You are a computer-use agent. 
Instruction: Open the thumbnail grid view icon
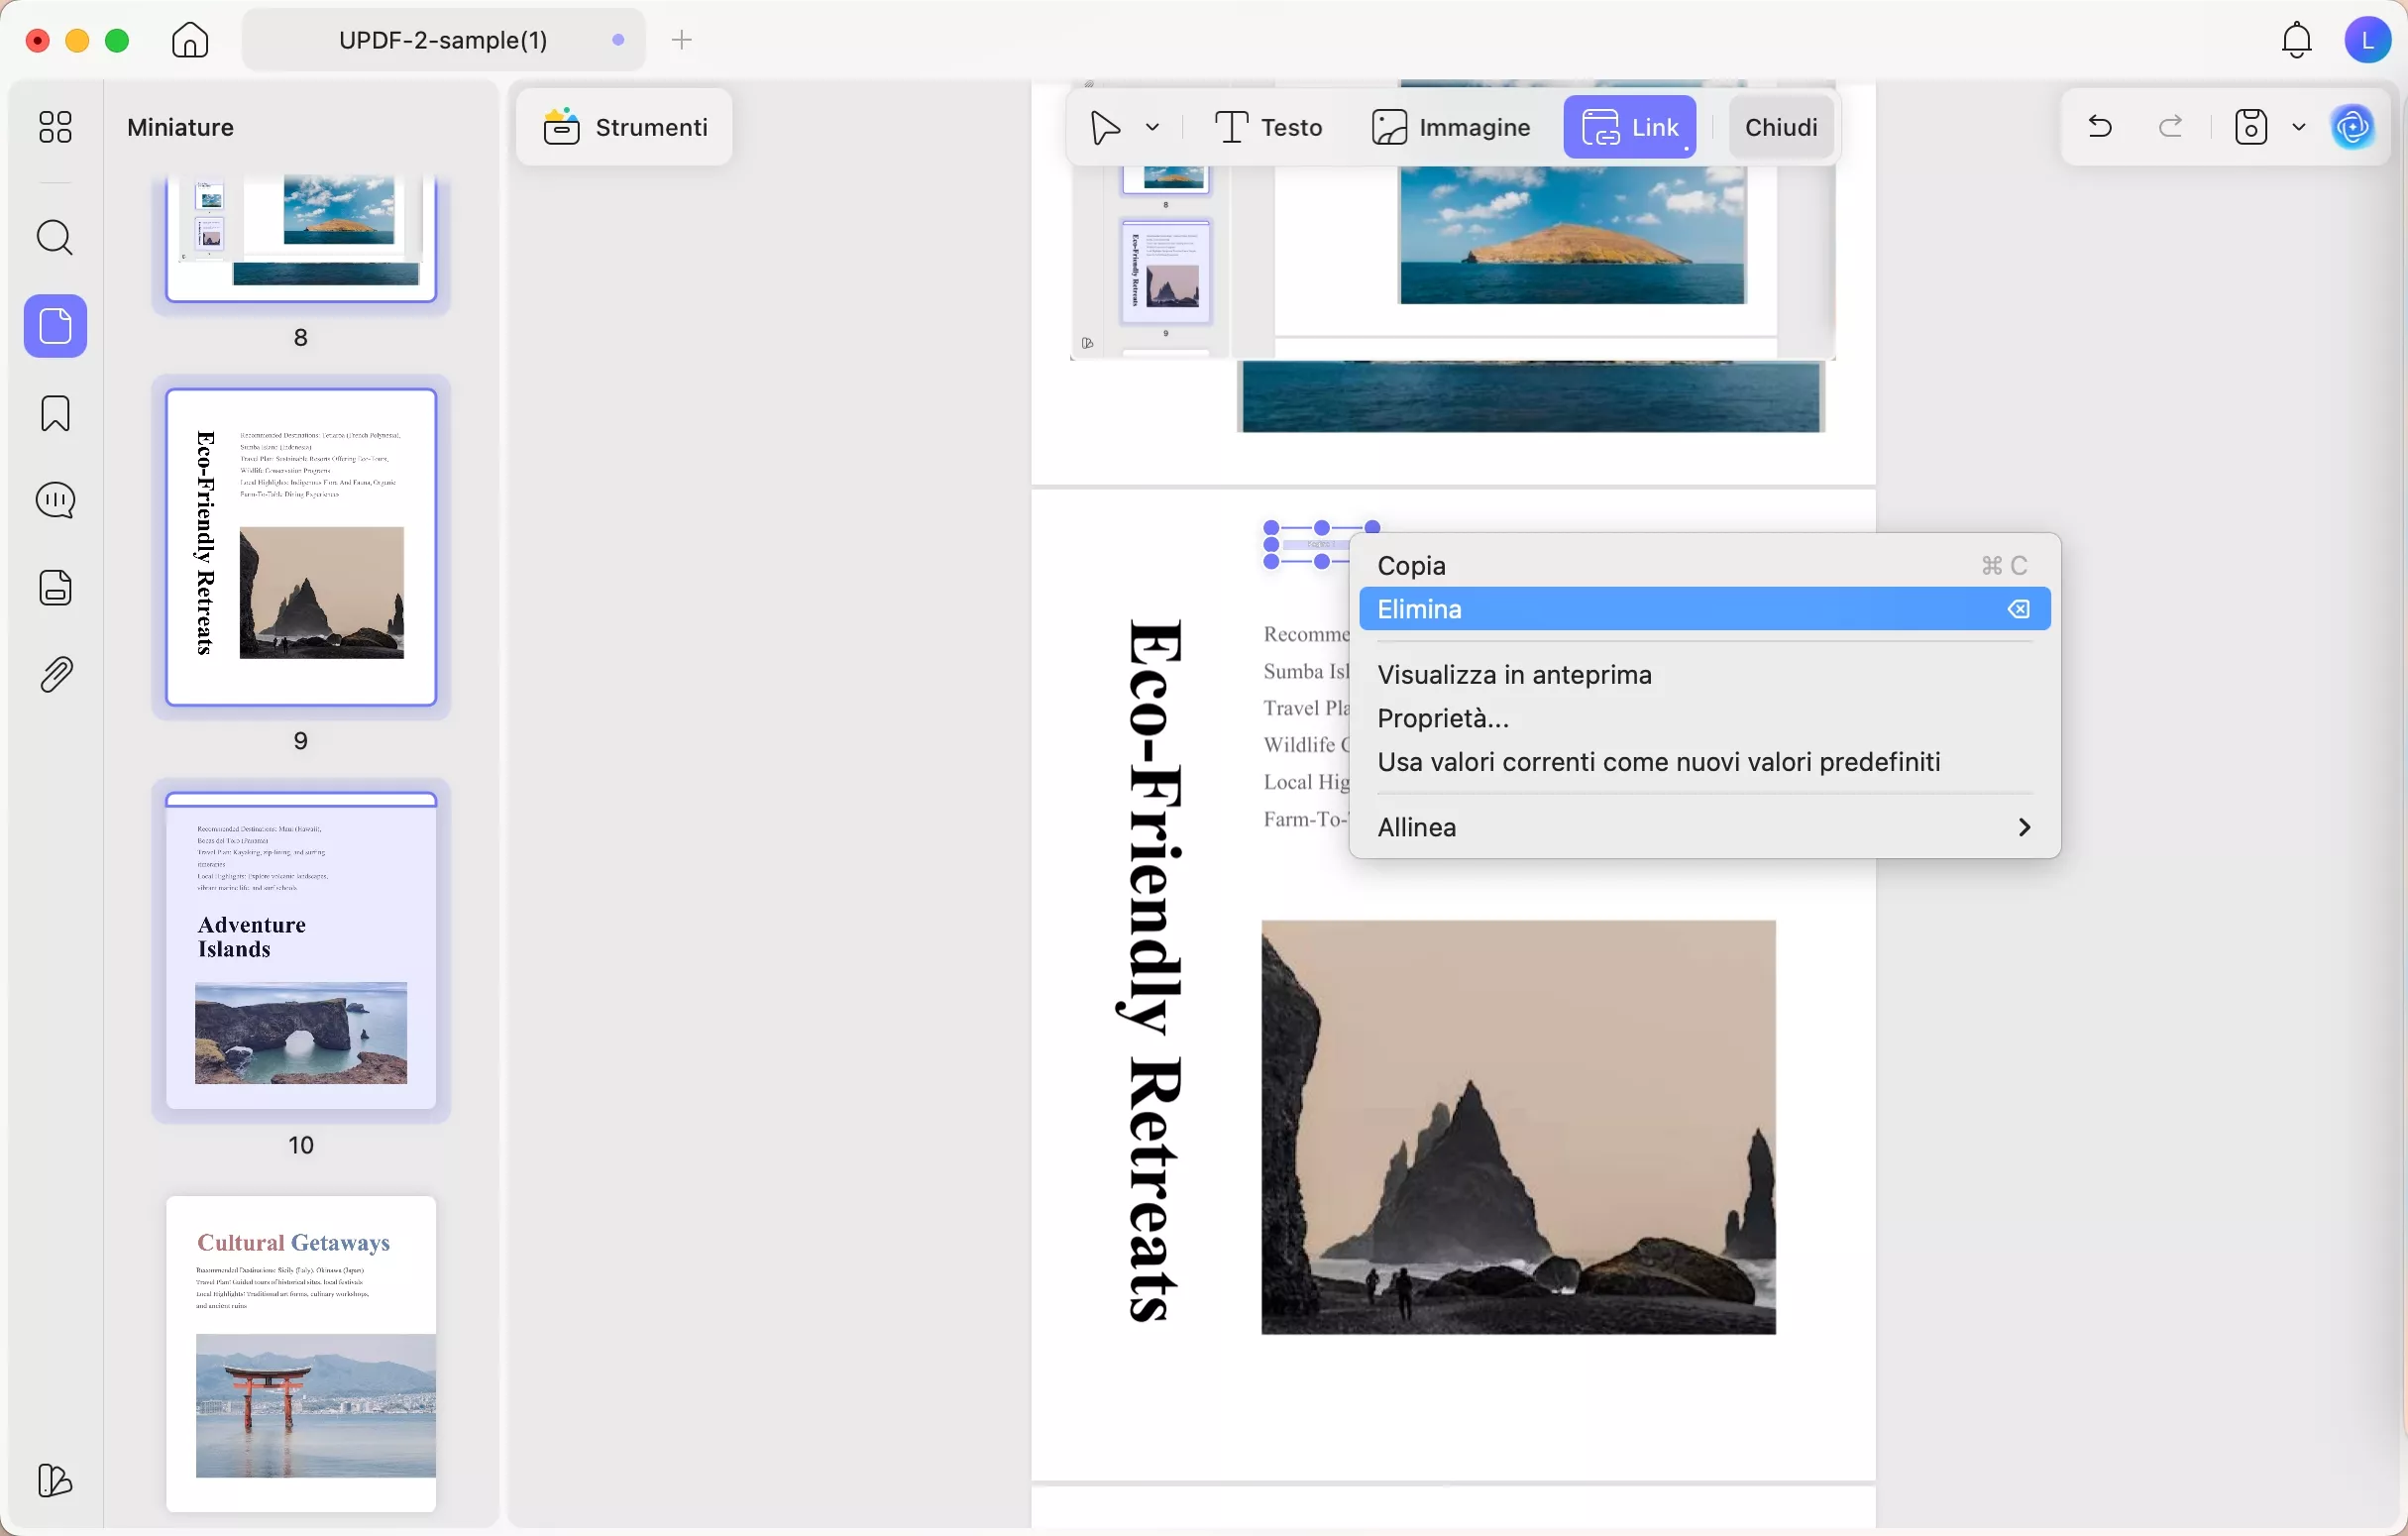point(55,127)
